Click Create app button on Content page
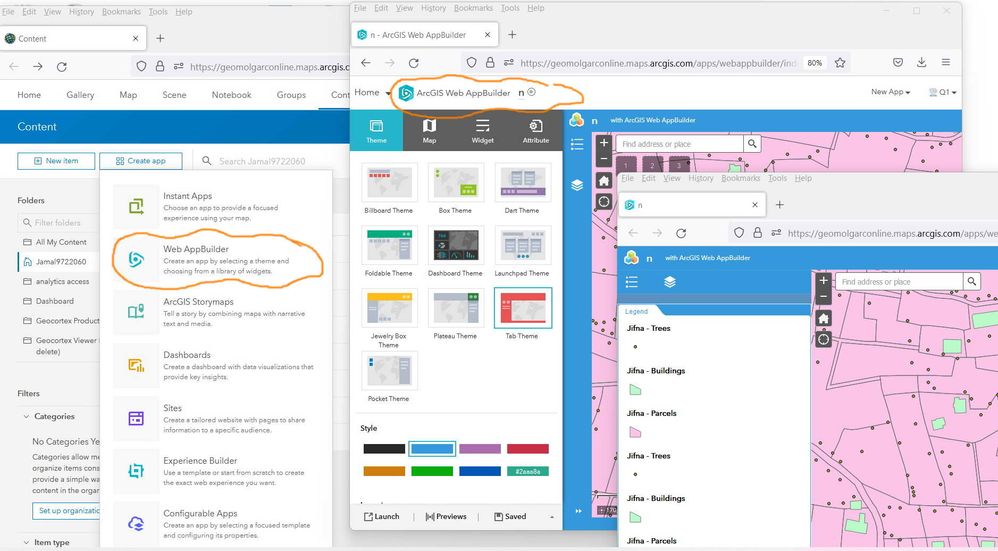The width and height of the screenshot is (998, 551). 141,161
